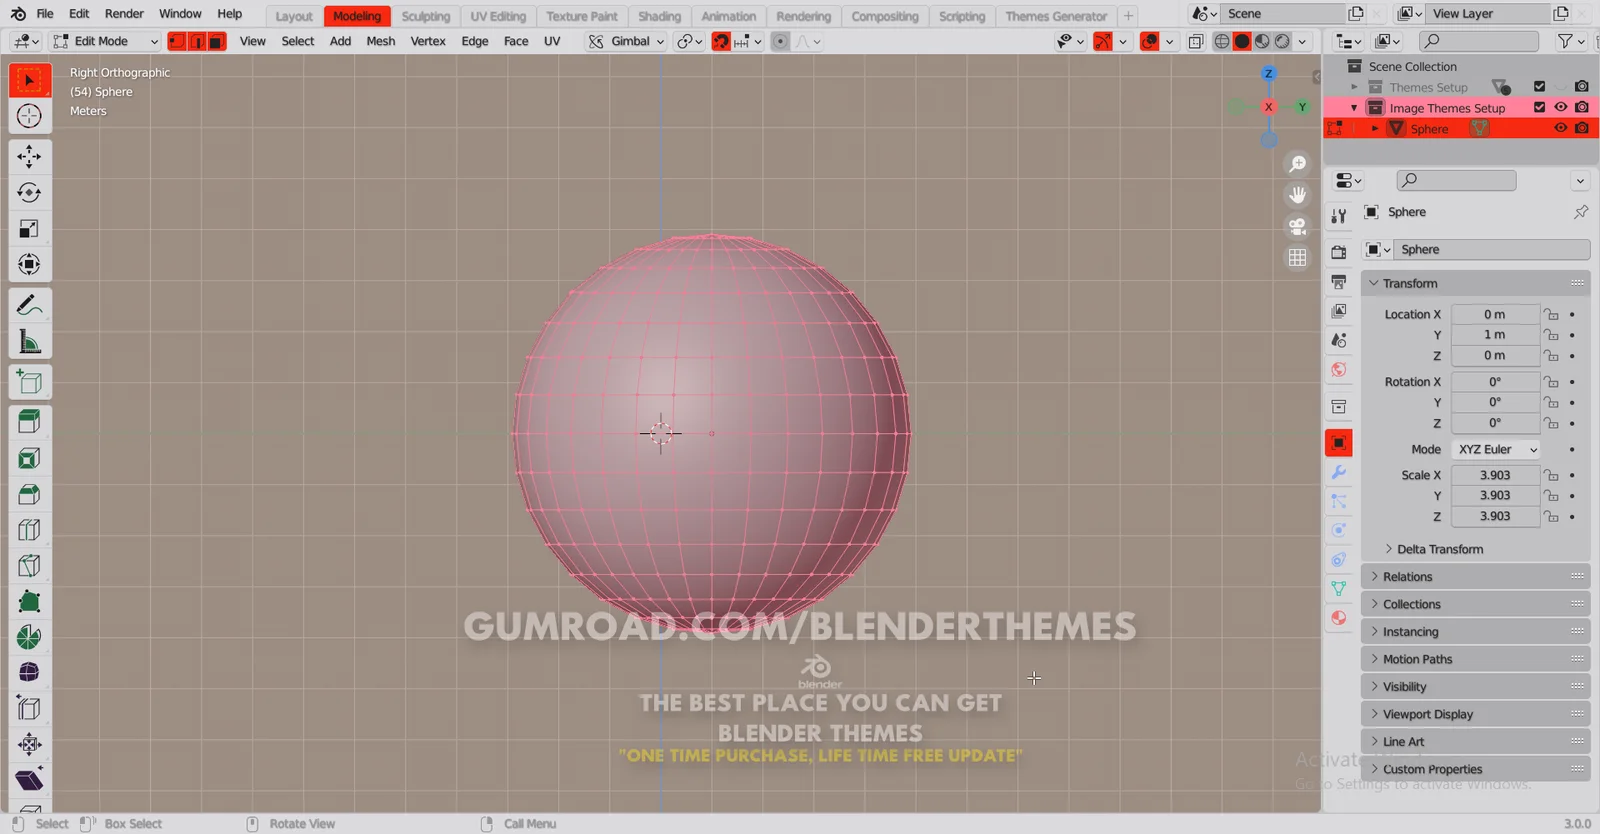Toggle camera view icon
Screen dimensions: 1600x834
click(x=1298, y=227)
